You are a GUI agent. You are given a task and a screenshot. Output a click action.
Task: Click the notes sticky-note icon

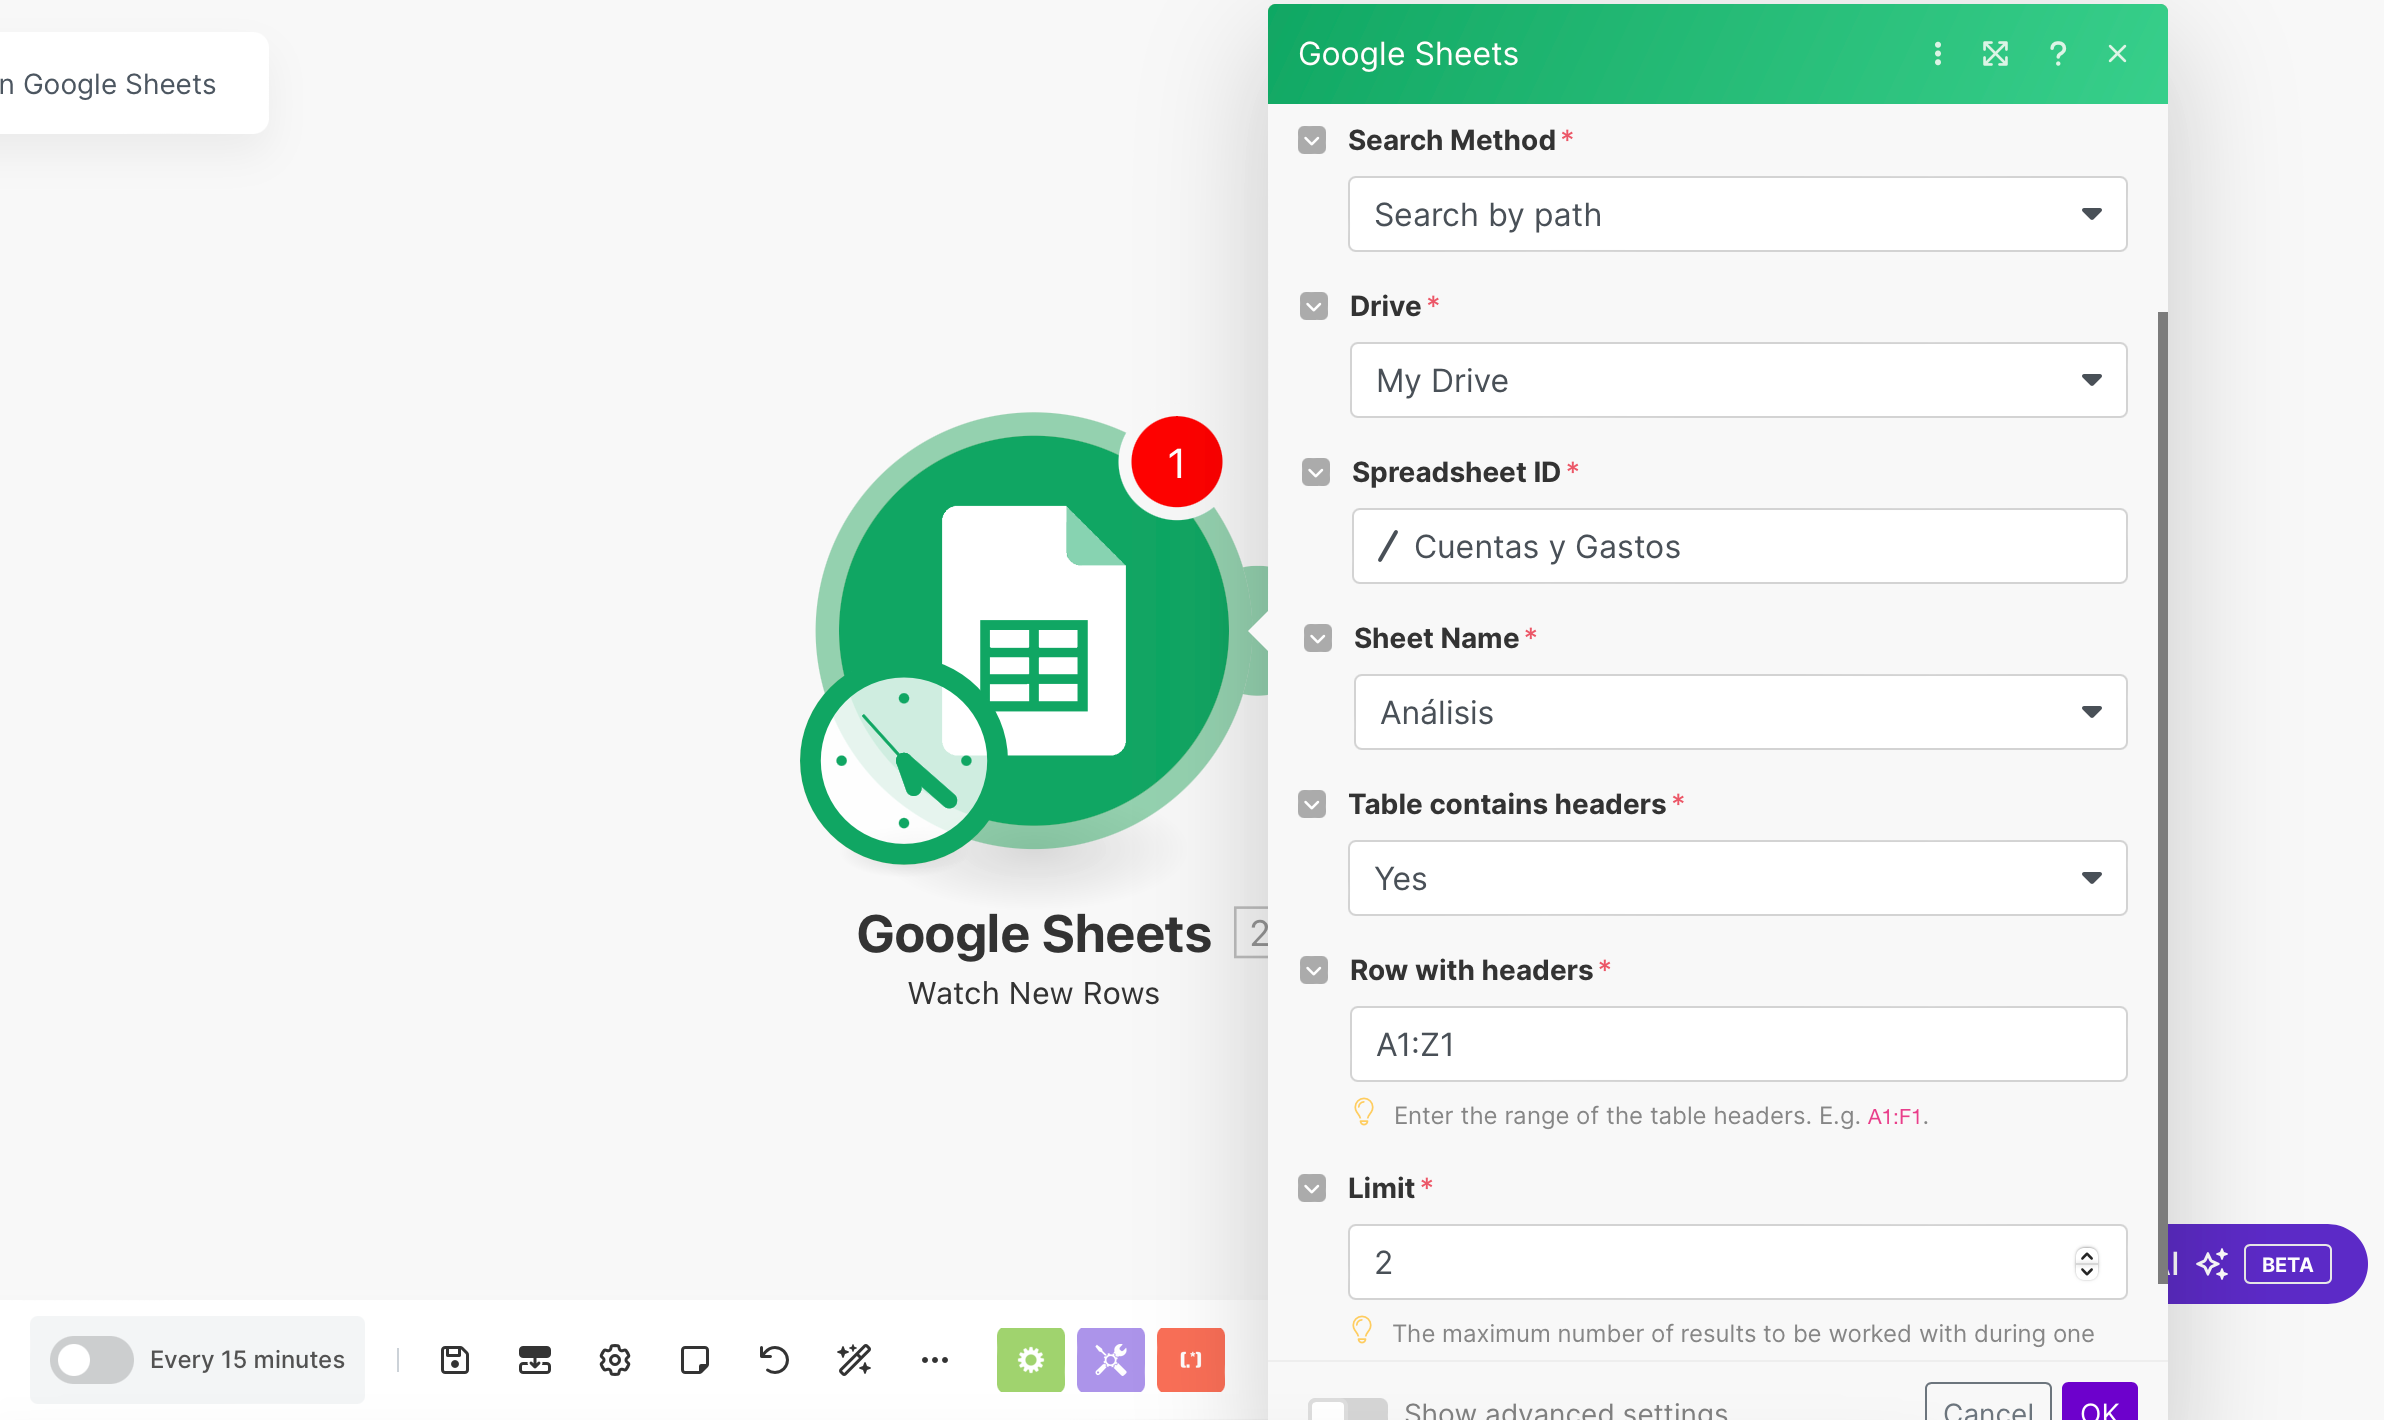[695, 1360]
